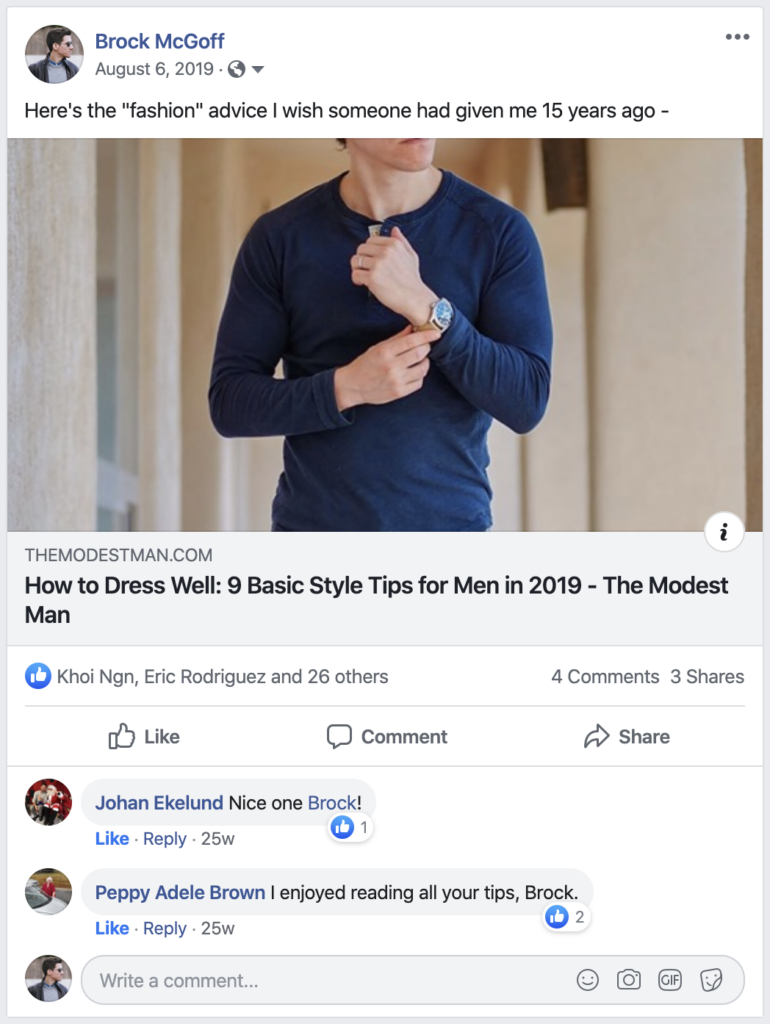Click the public globe audience icon
The height and width of the screenshot is (1024, 770).
pyautogui.click(x=236, y=69)
